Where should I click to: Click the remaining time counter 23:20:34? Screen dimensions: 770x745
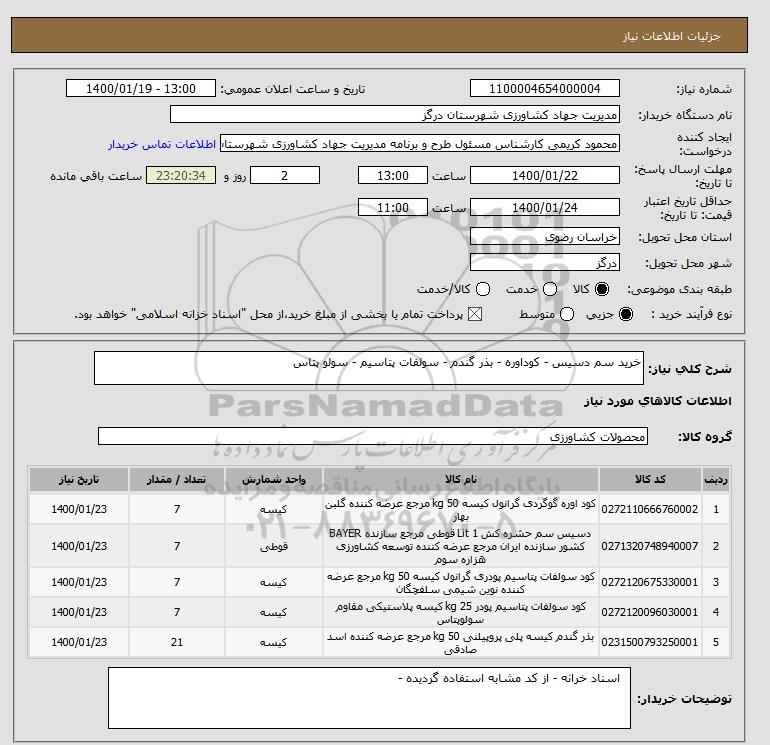[181, 175]
